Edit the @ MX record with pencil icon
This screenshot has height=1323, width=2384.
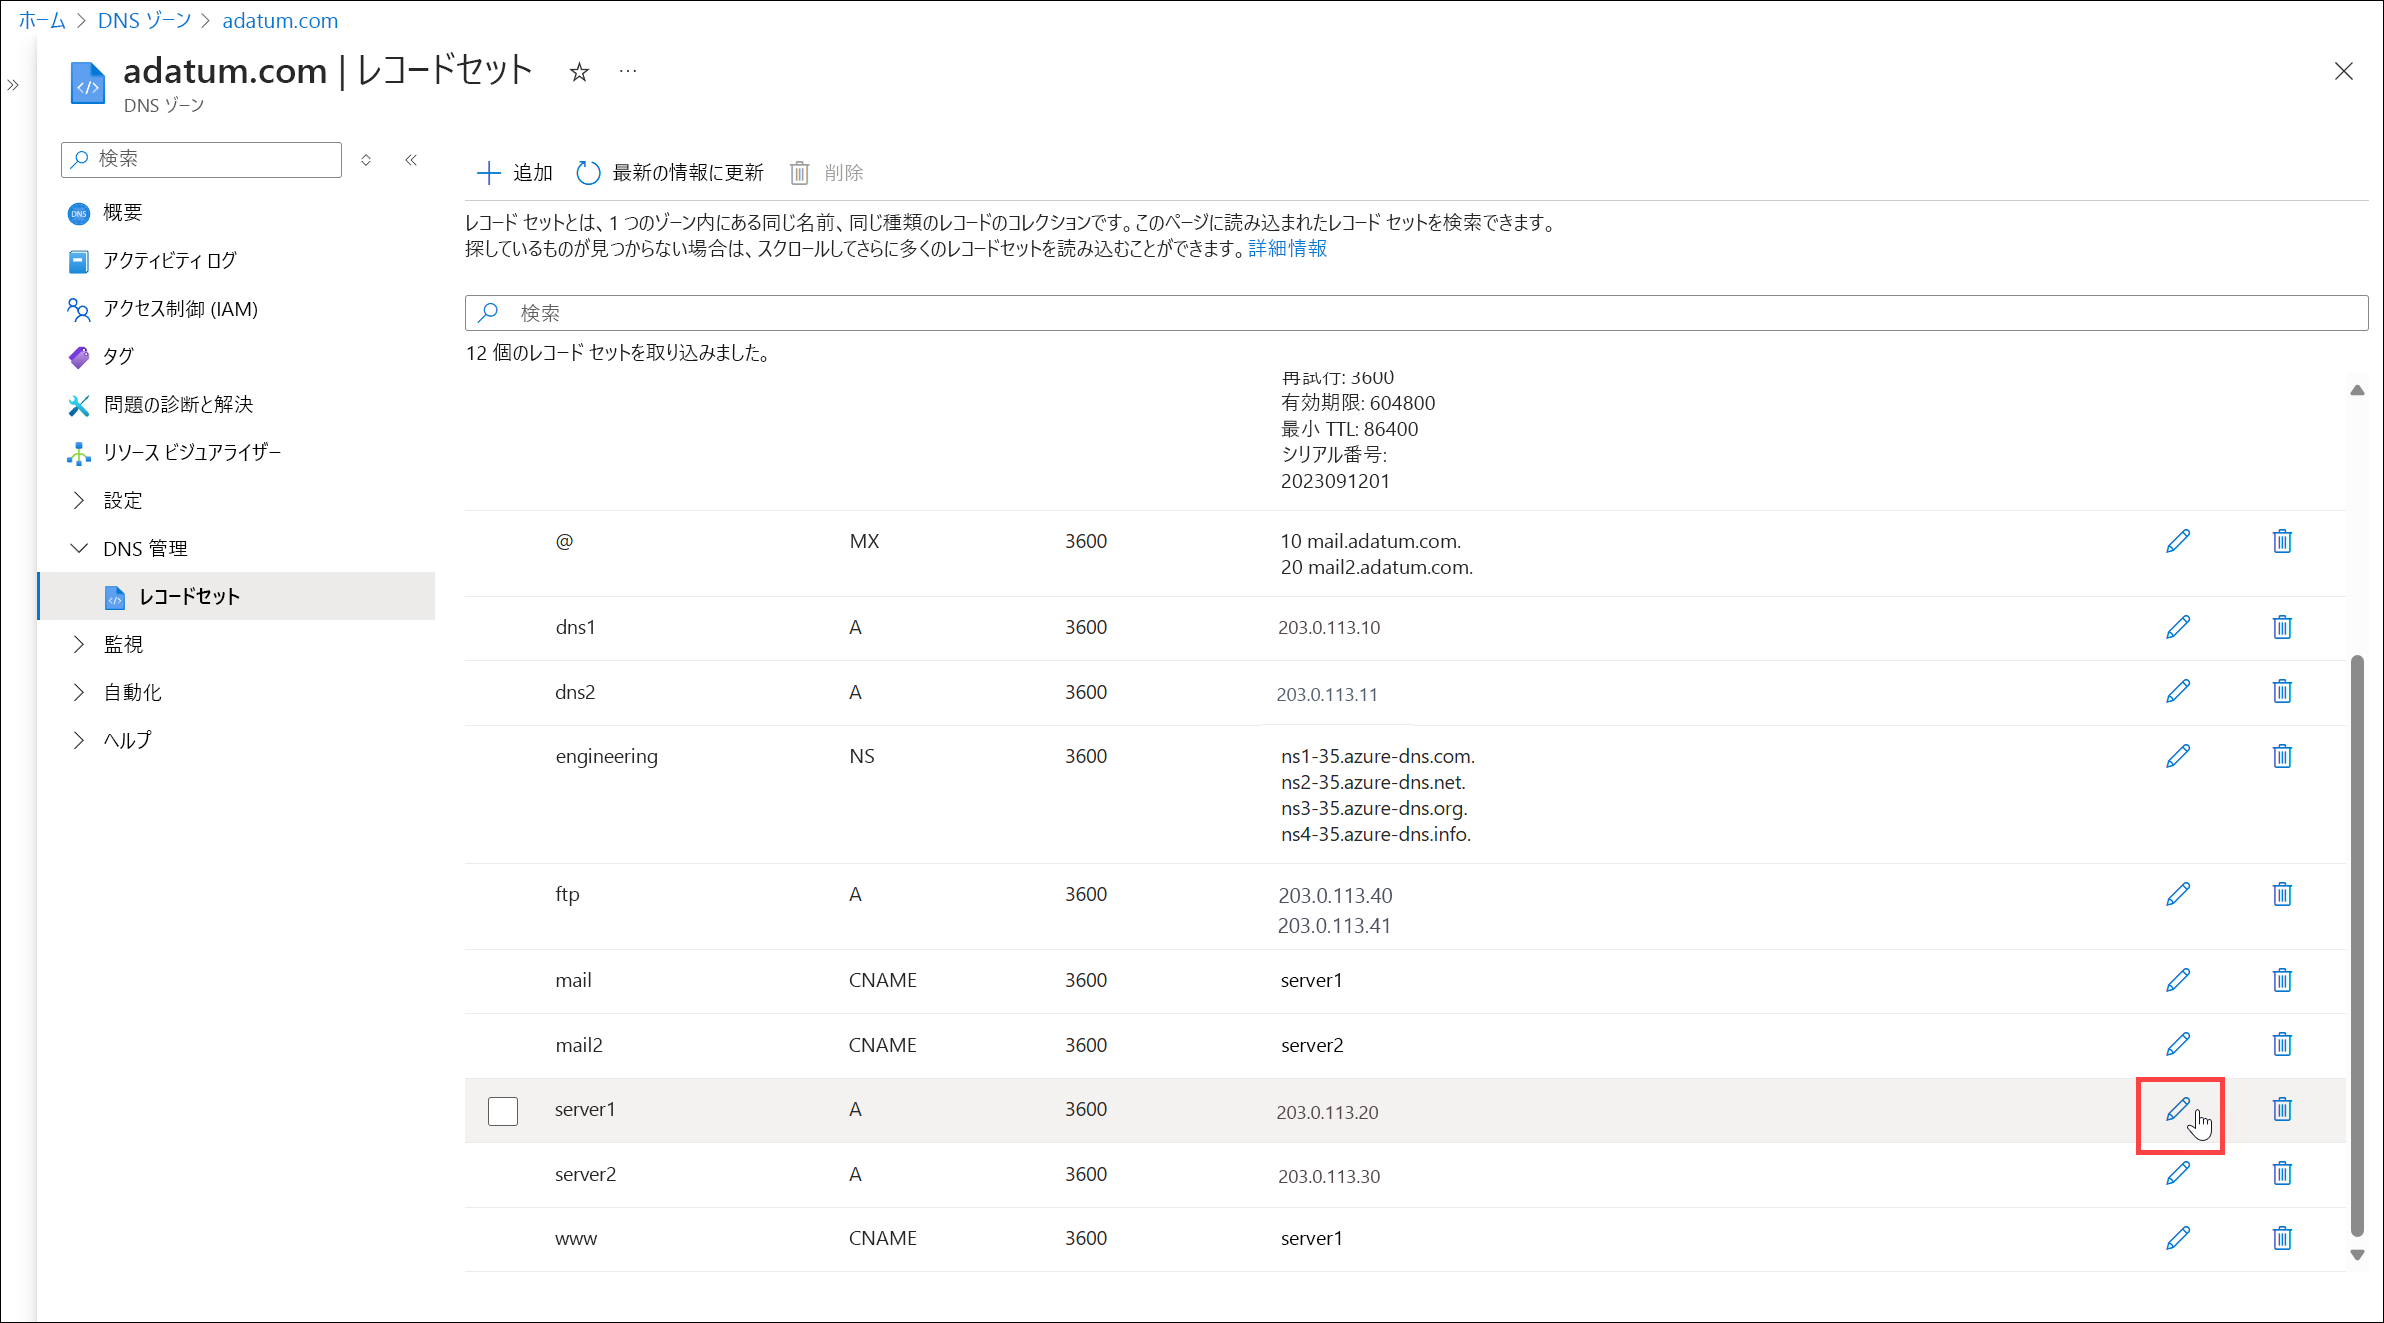2178,541
